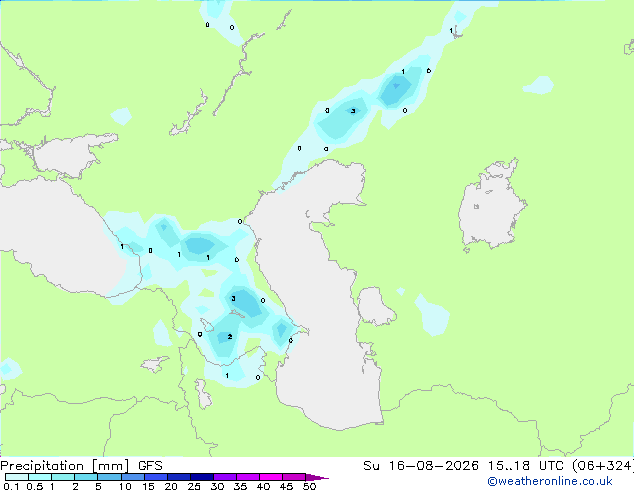Click the 'Precipitation [mm]' title text
The height and width of the screenshot is (490, 634).
65,466
